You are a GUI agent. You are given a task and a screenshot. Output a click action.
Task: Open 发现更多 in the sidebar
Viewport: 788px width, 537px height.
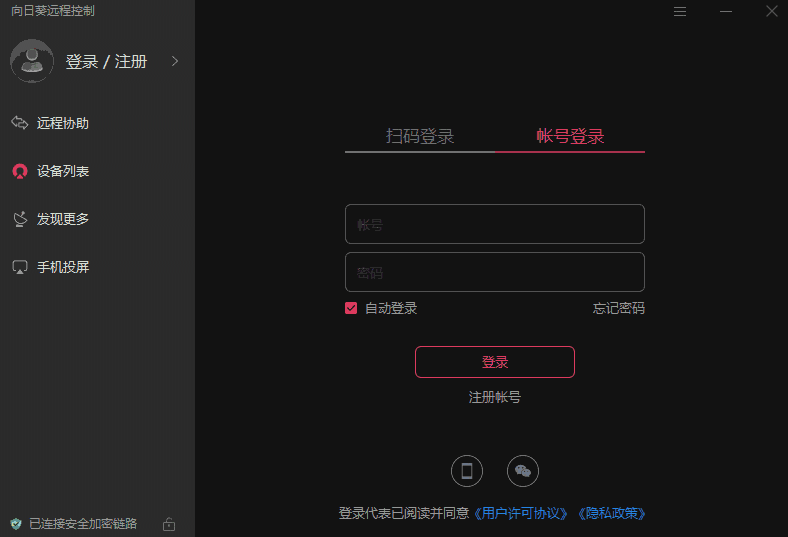pyautogui.click(x=63, y=219)
